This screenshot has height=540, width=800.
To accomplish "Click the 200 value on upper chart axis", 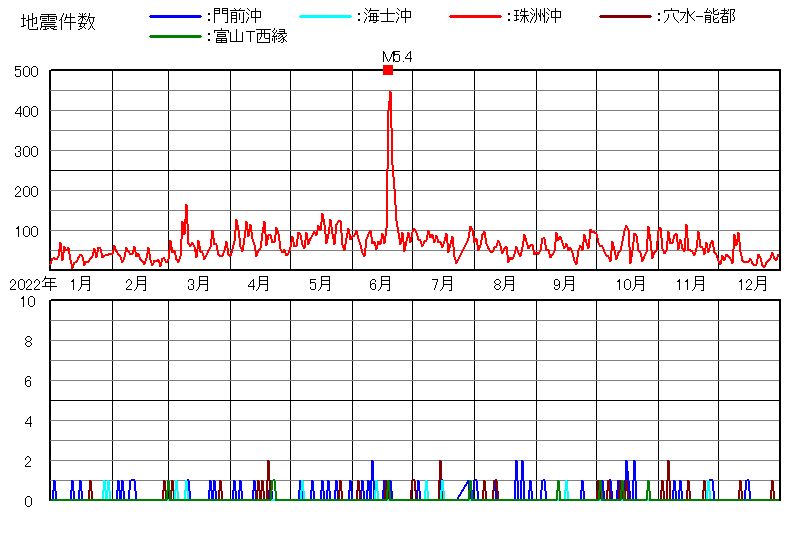I will tap(27, 192).
